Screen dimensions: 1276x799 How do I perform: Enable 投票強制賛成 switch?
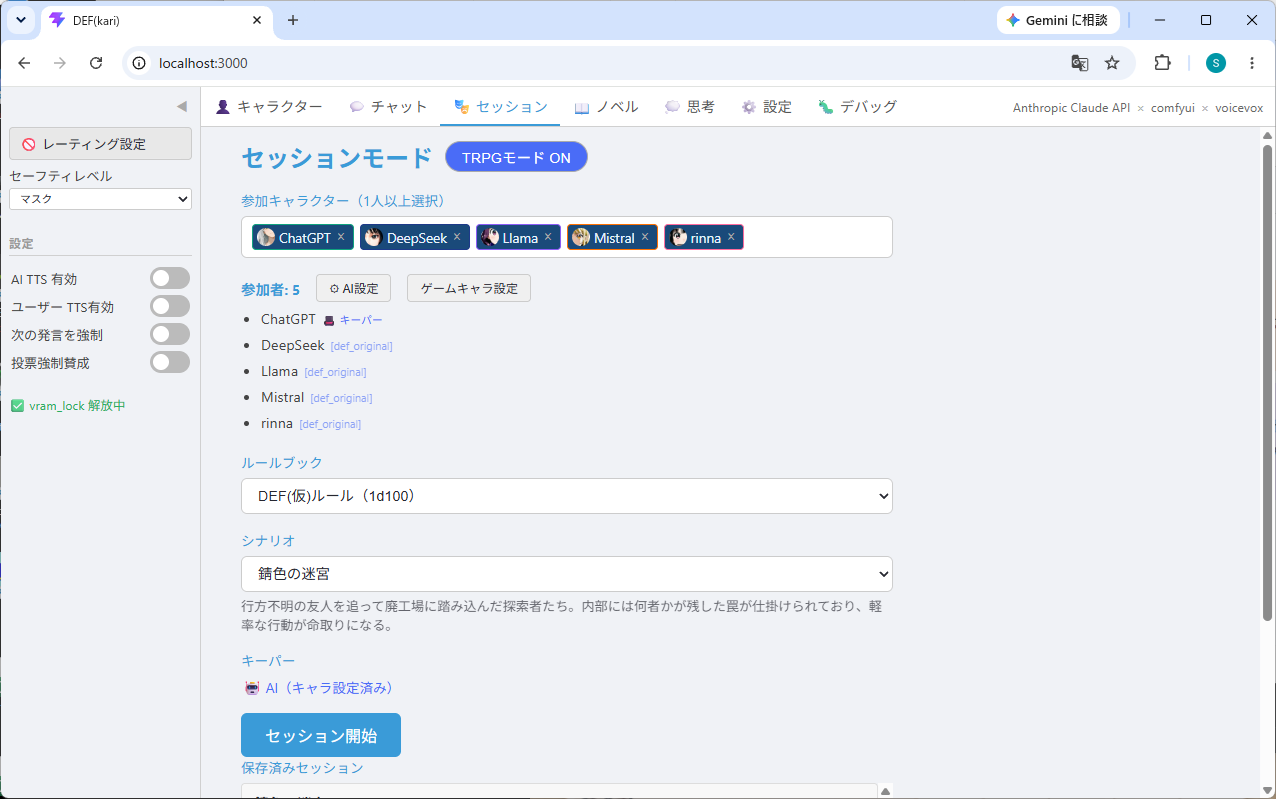[x=170, y=362]
